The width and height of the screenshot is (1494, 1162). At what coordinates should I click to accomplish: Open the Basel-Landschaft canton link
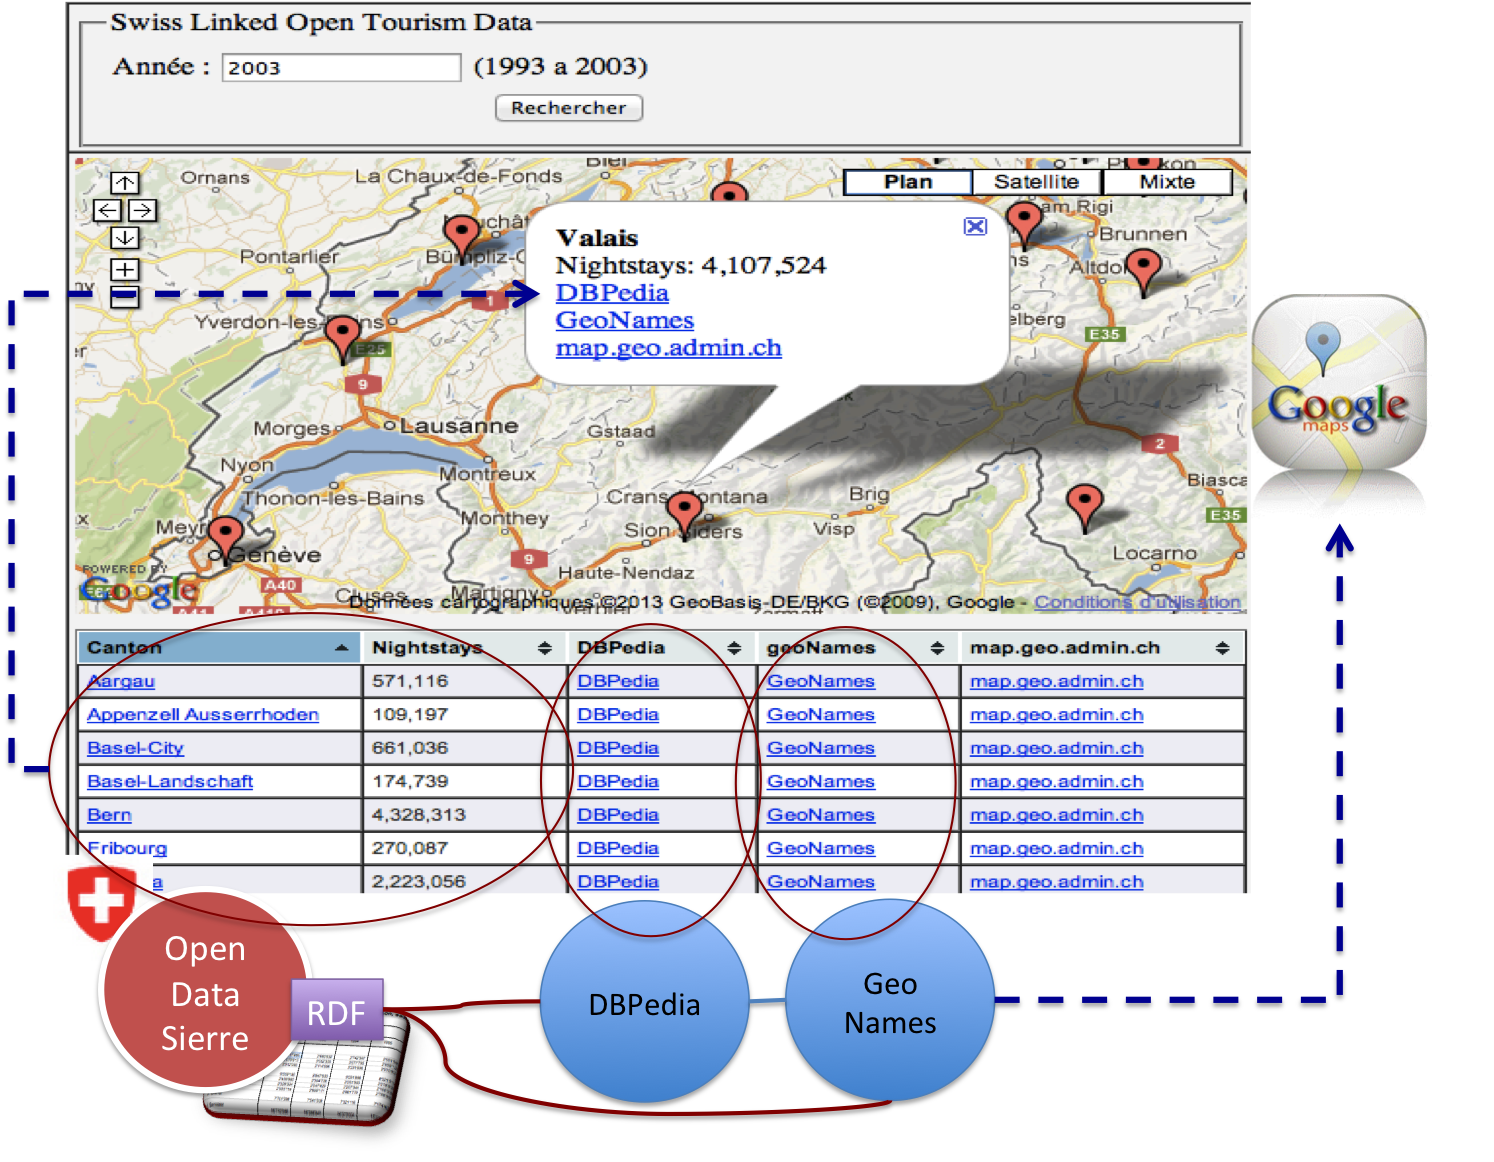coord(170,782)
